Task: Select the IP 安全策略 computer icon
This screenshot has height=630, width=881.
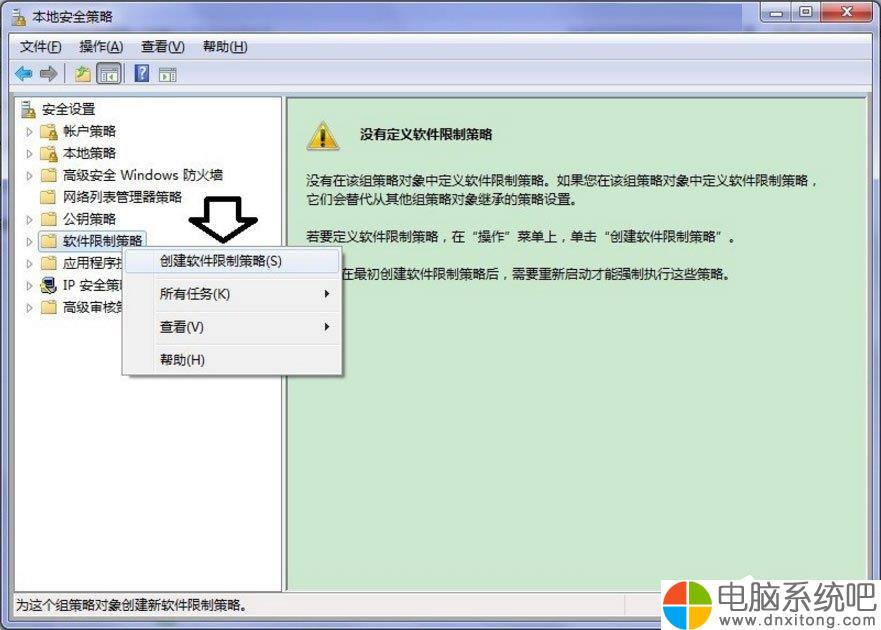Action: tap(49, 285)
